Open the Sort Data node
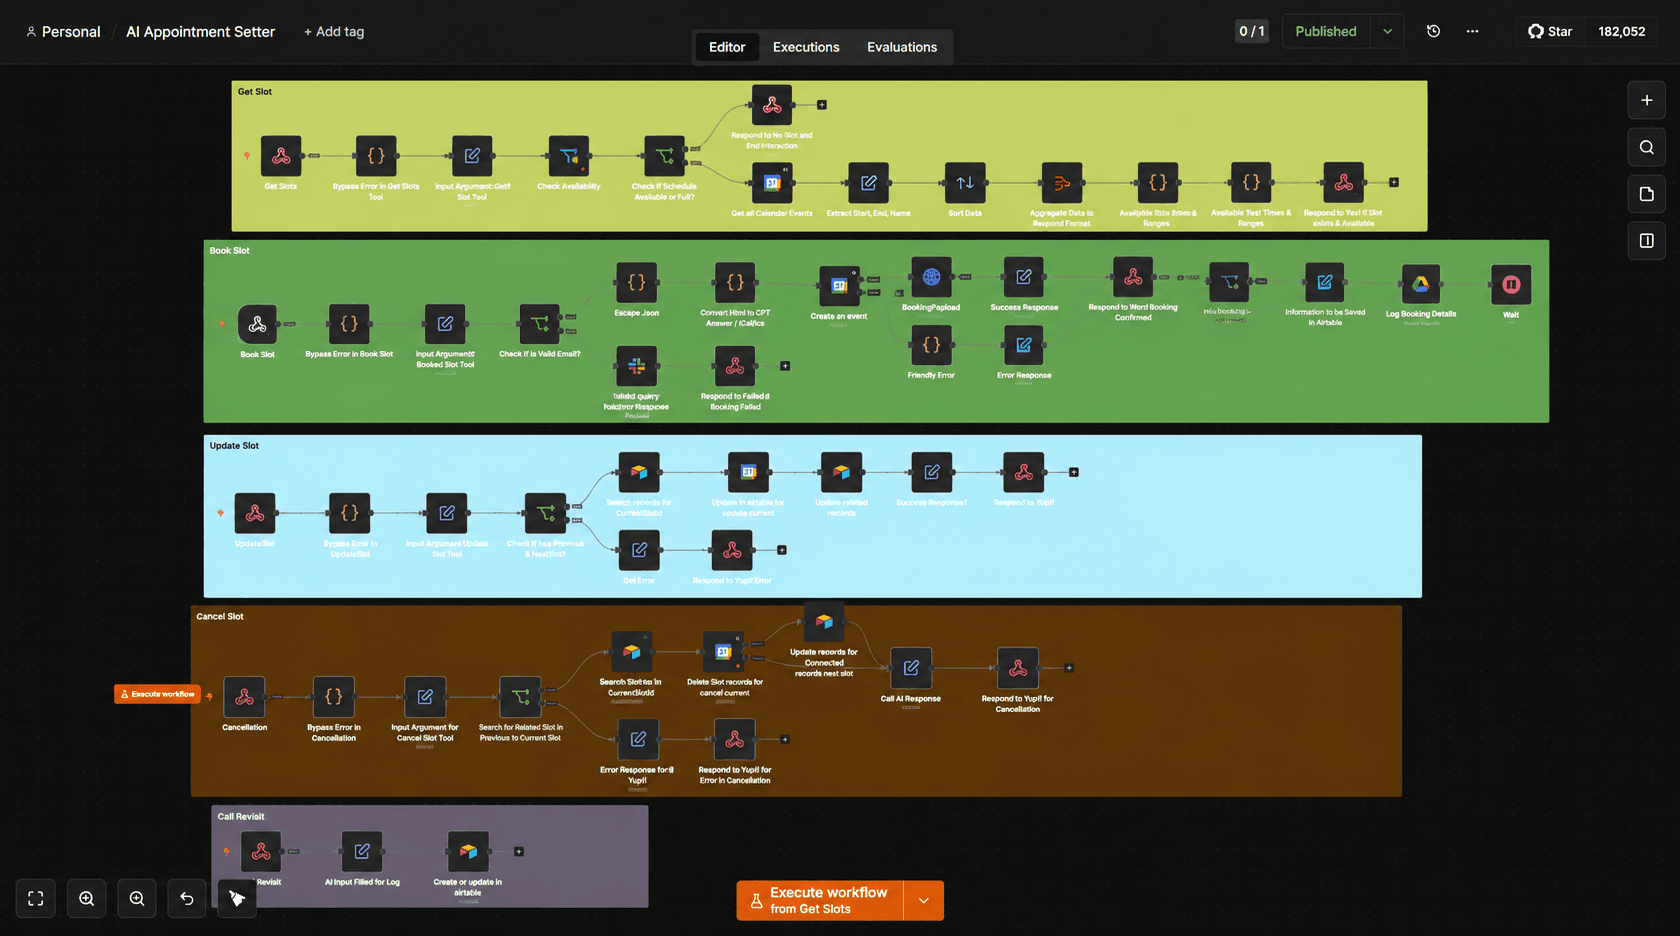The width and height of the screenshot is (1680, 936). [x=965, y=183]
